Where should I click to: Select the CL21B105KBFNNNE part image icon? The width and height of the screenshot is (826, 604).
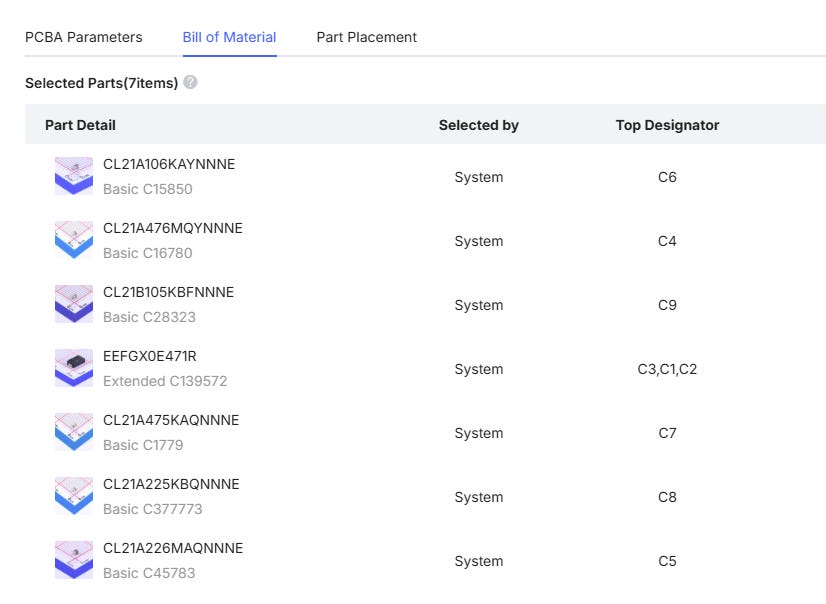(x=74, y=304)
